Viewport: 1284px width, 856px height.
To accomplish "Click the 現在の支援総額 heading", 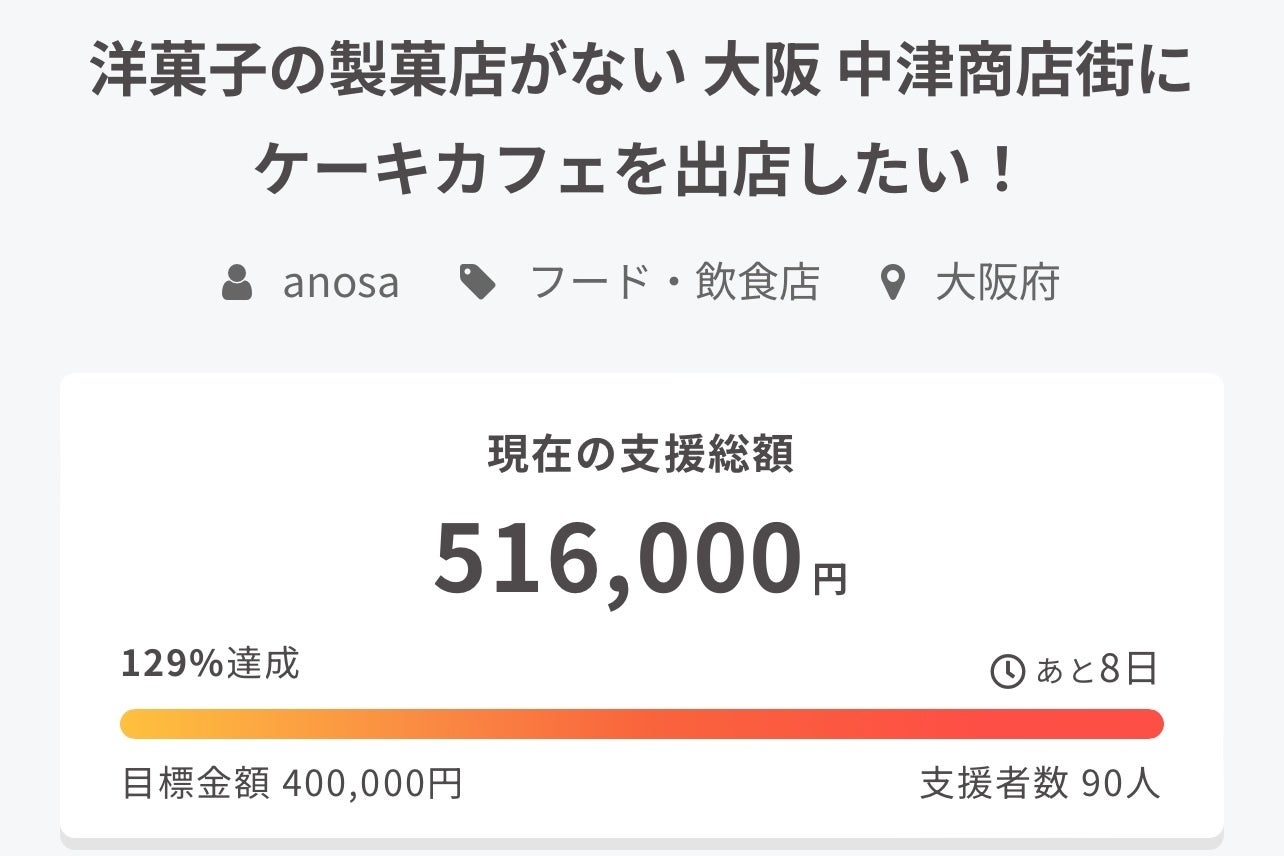I will 641,455.
